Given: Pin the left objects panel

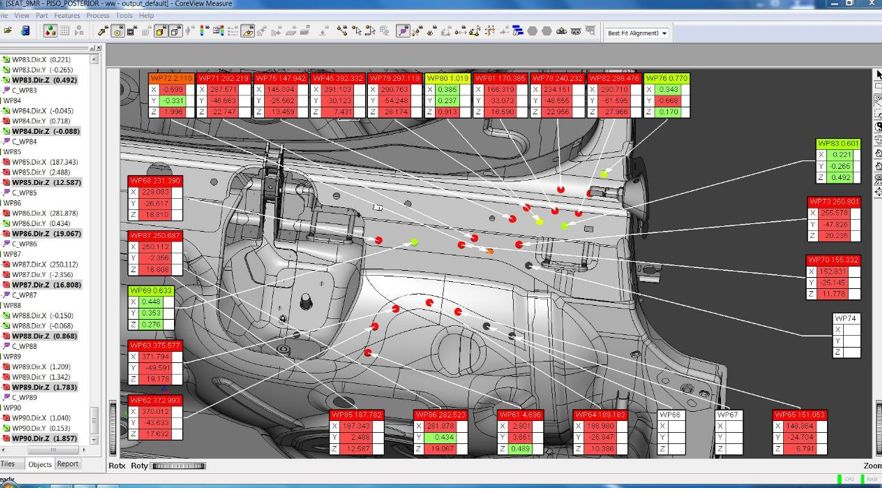Looking at the screenshot, I should coord(91,48).
